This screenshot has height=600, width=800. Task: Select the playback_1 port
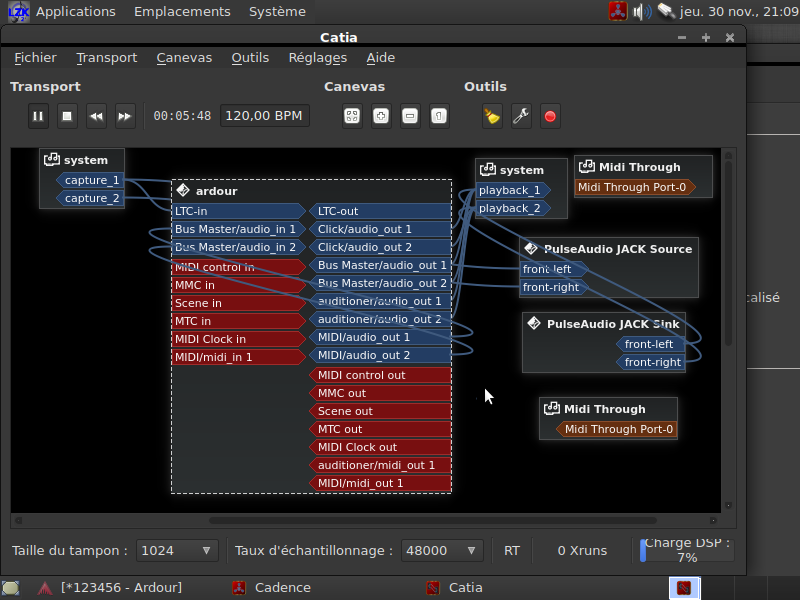(513, 190)
